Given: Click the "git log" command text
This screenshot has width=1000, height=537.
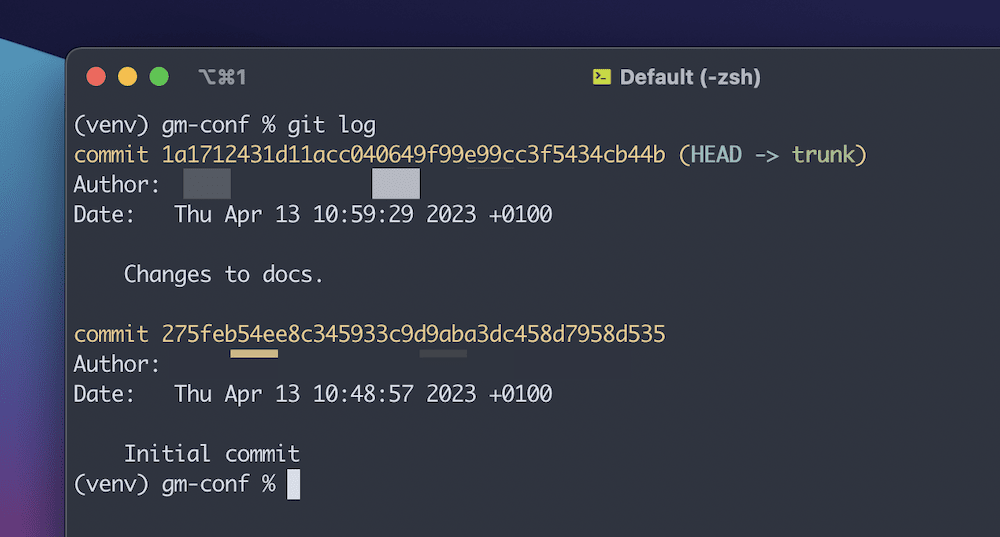Looking at the screenshot, I should tap(331, 125).
